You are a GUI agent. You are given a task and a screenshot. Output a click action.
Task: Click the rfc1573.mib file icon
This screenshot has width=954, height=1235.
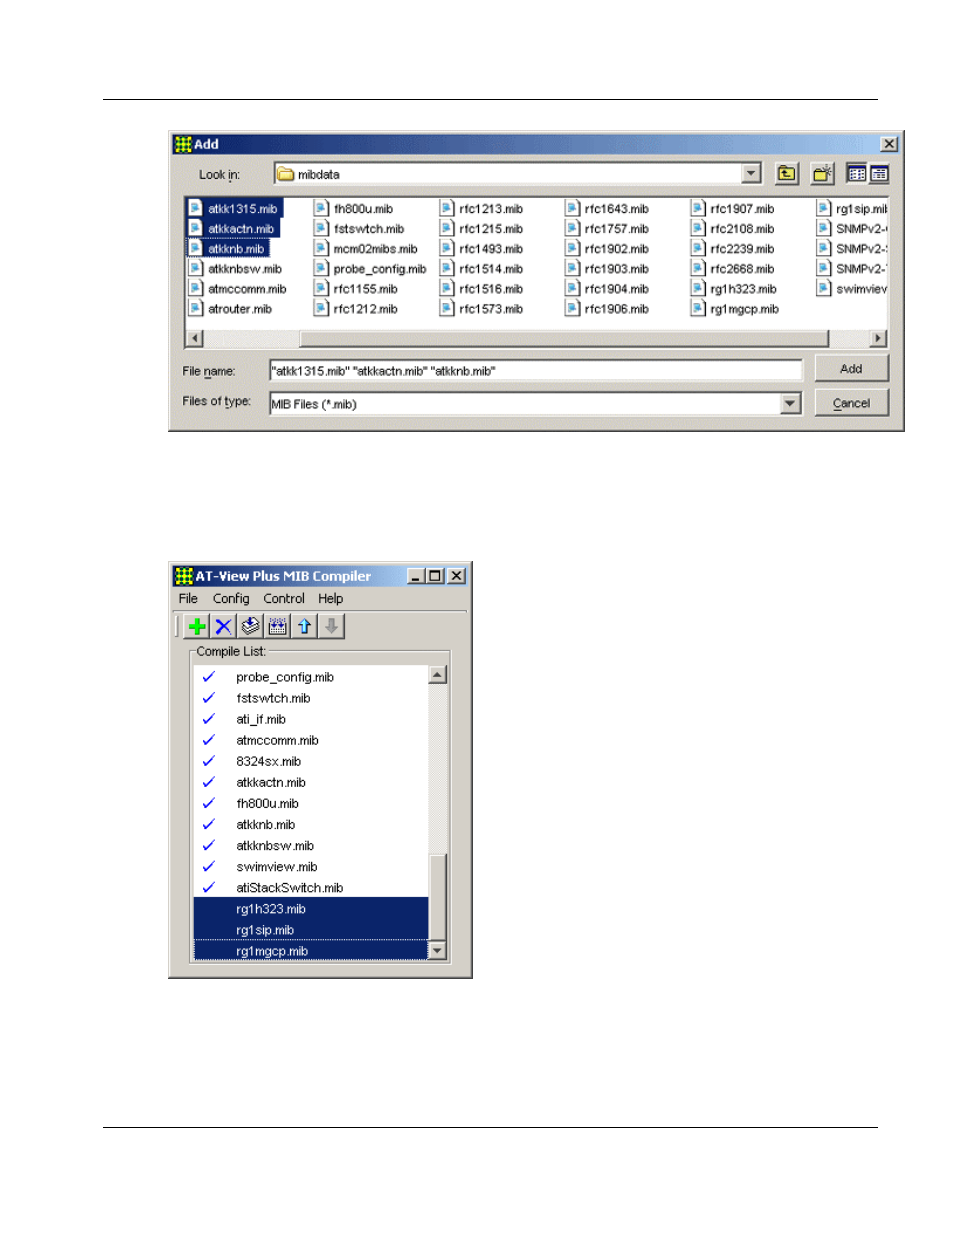[447, 308]
